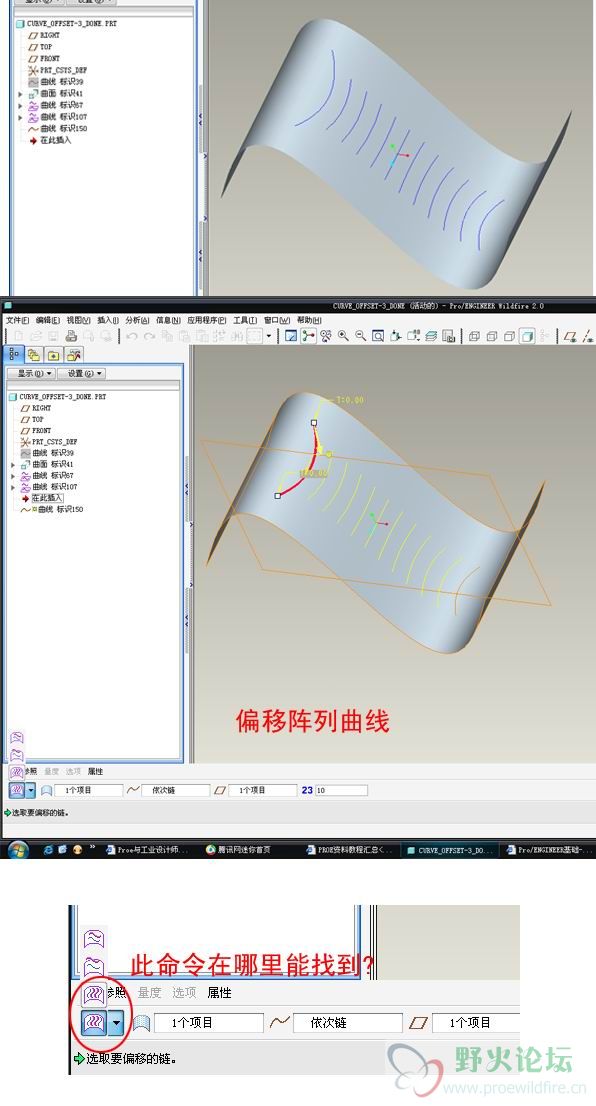Click the 属性 tab in the dashboard

pyautogui.click(x=95, y=772)
